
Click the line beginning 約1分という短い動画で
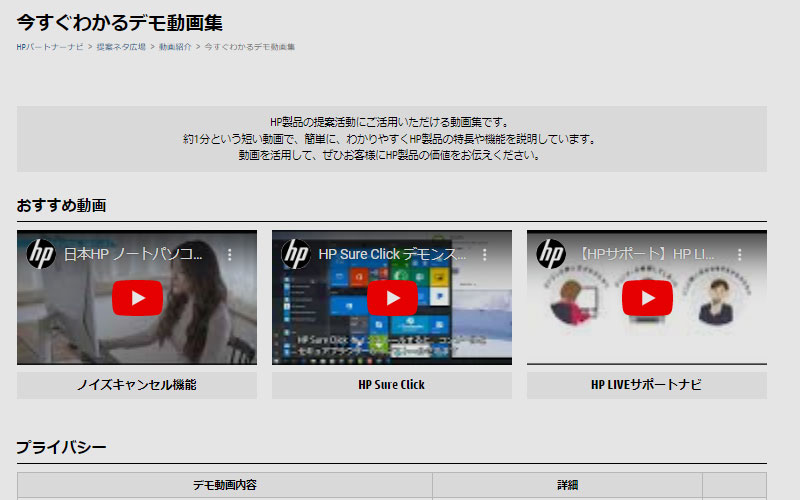tap(390, 139)
